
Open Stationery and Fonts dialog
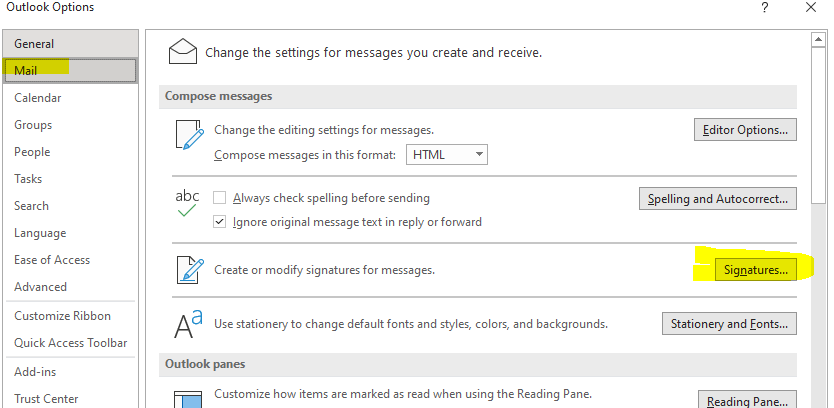pos(729,324)
